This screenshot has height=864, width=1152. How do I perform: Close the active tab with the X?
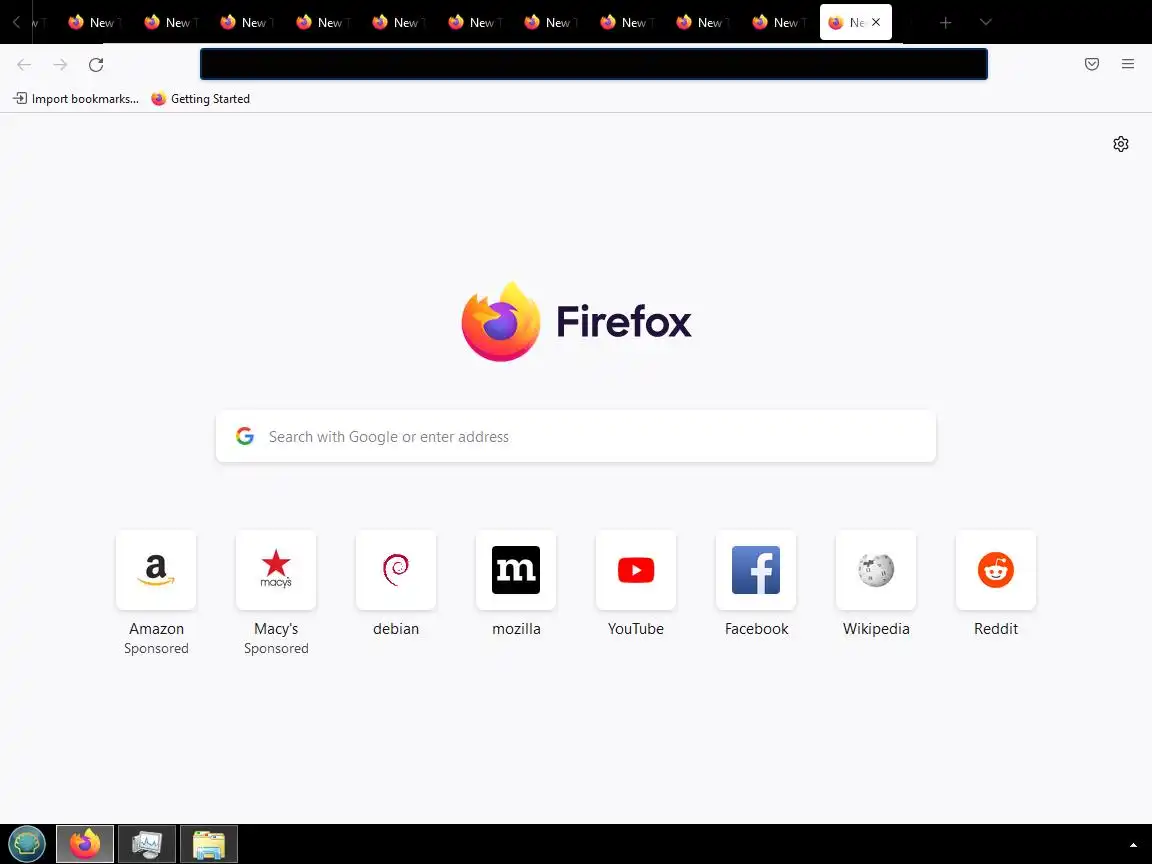(x=876, y=22)
